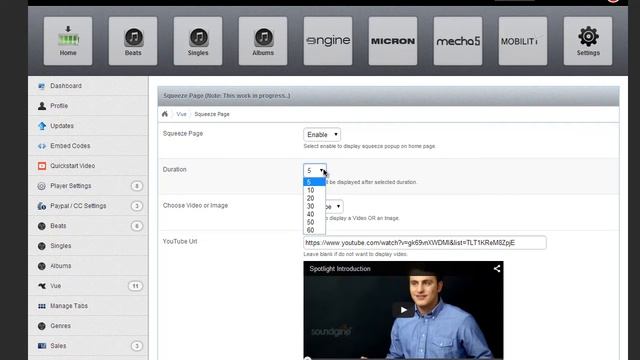Open Sales in sidebar
This screenshot has width=640, height=360.
[88, 346]
